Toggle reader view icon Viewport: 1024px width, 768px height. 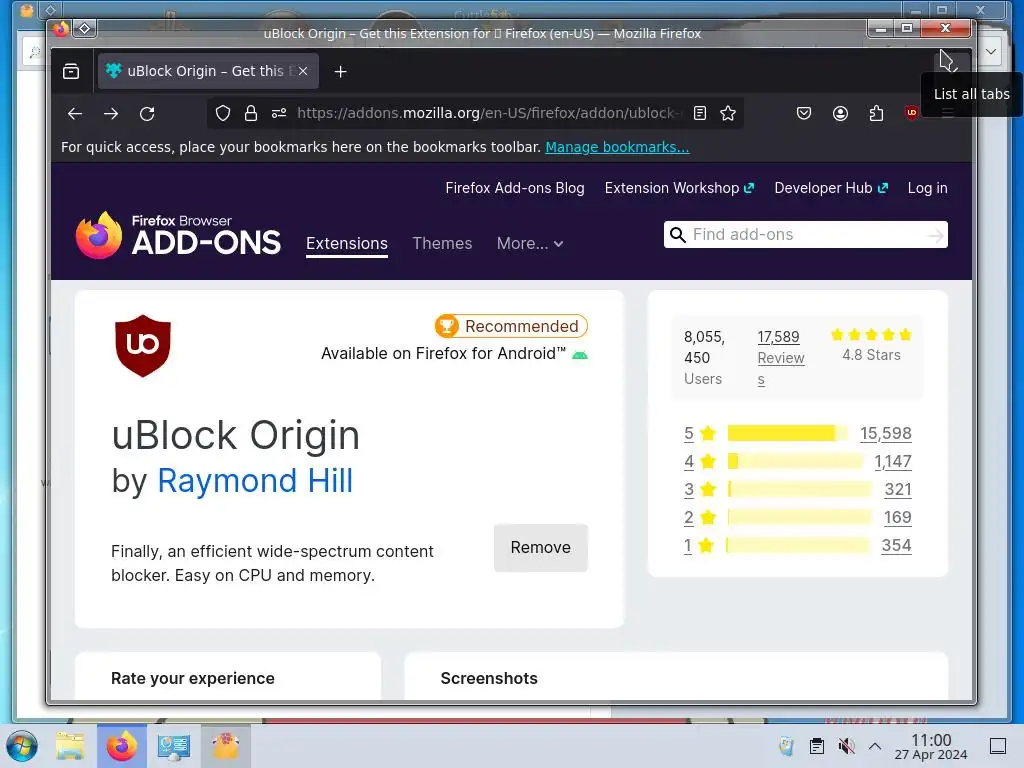(699, 114)
